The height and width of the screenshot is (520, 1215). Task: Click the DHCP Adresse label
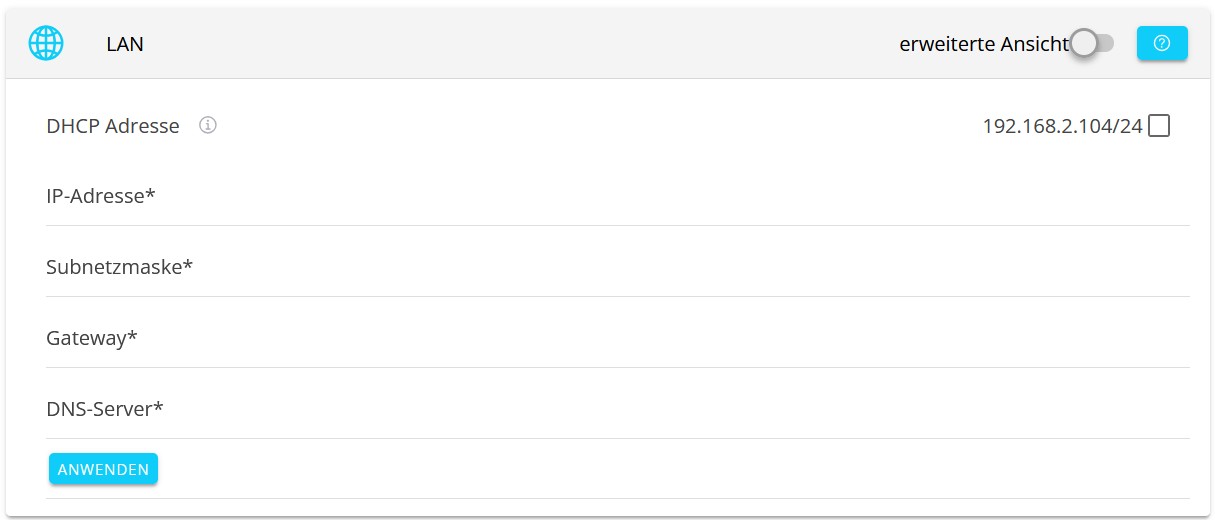click(113, 127)
